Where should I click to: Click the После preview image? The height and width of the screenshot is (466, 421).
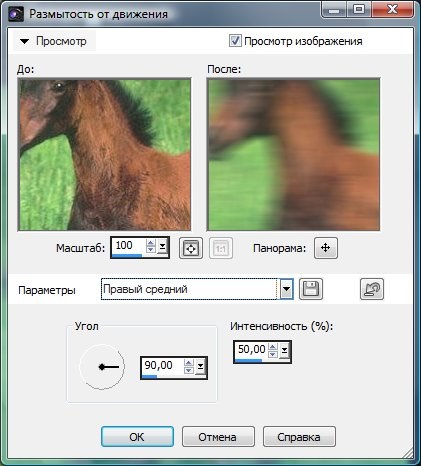[x=293, y=154]
